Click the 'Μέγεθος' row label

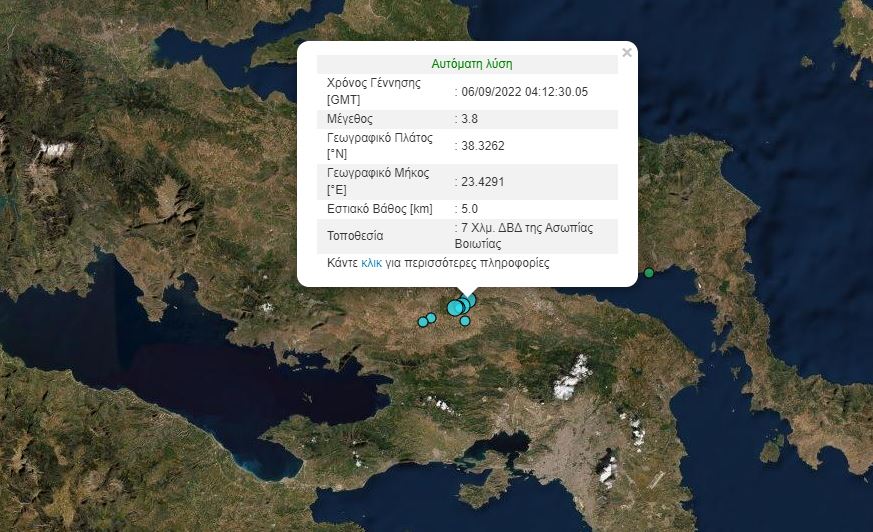coord(350,119)
